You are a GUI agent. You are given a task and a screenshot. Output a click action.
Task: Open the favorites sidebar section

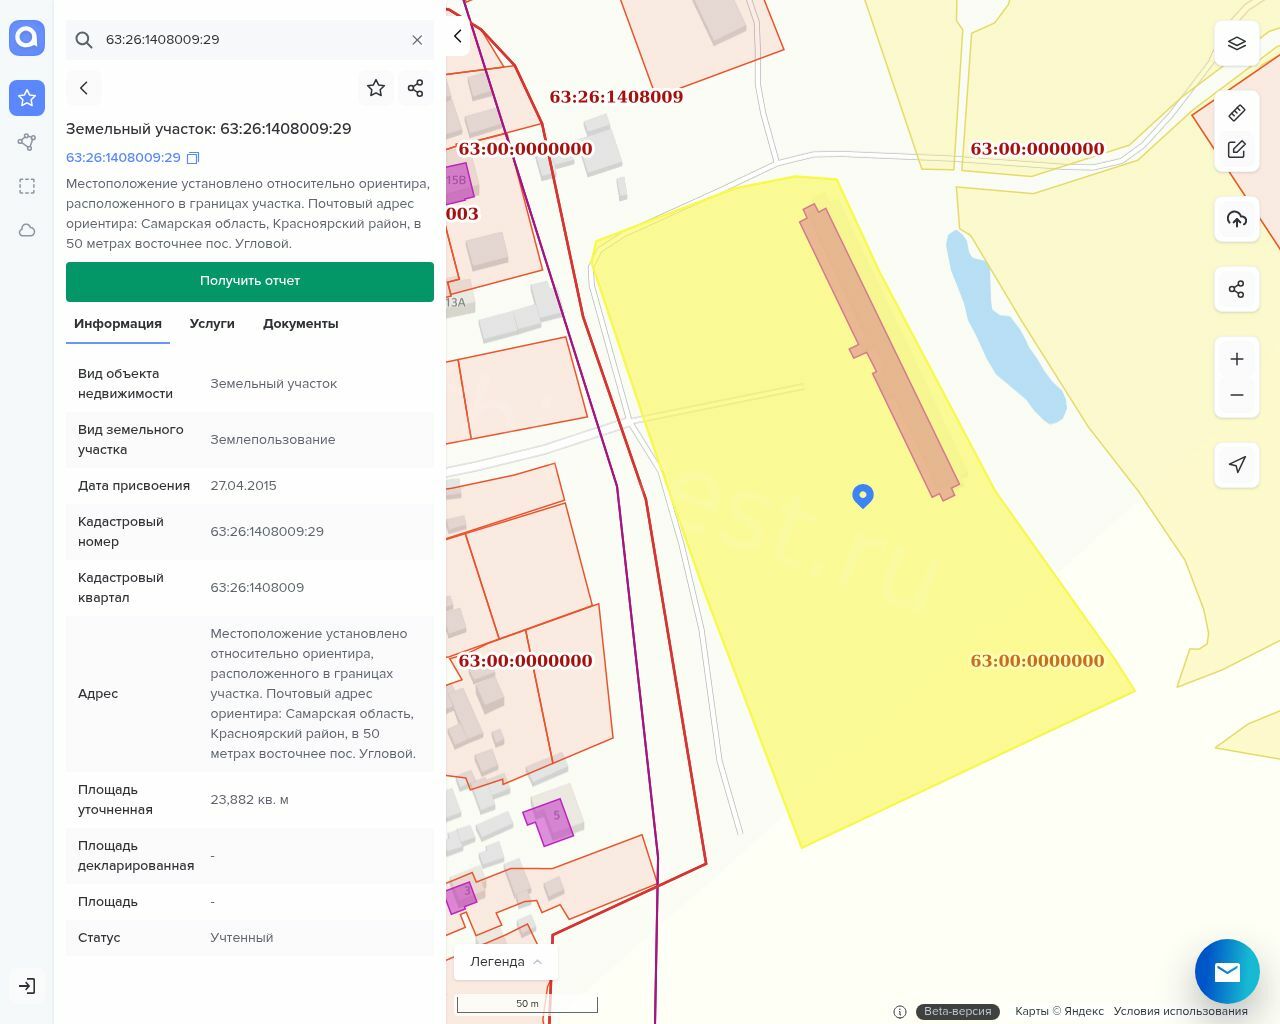(x=27, y=98)
